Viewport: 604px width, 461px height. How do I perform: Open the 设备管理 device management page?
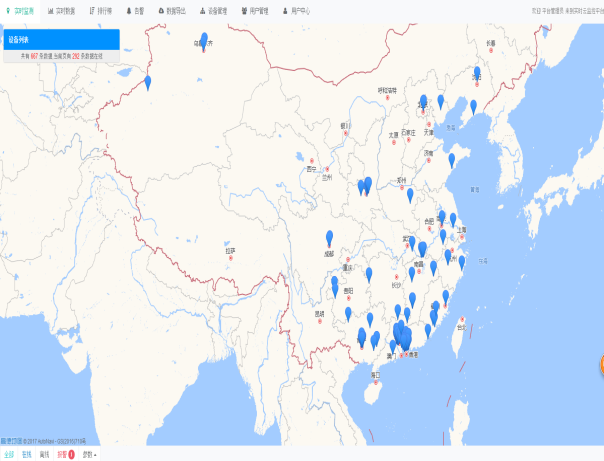[x=214, y=10]
